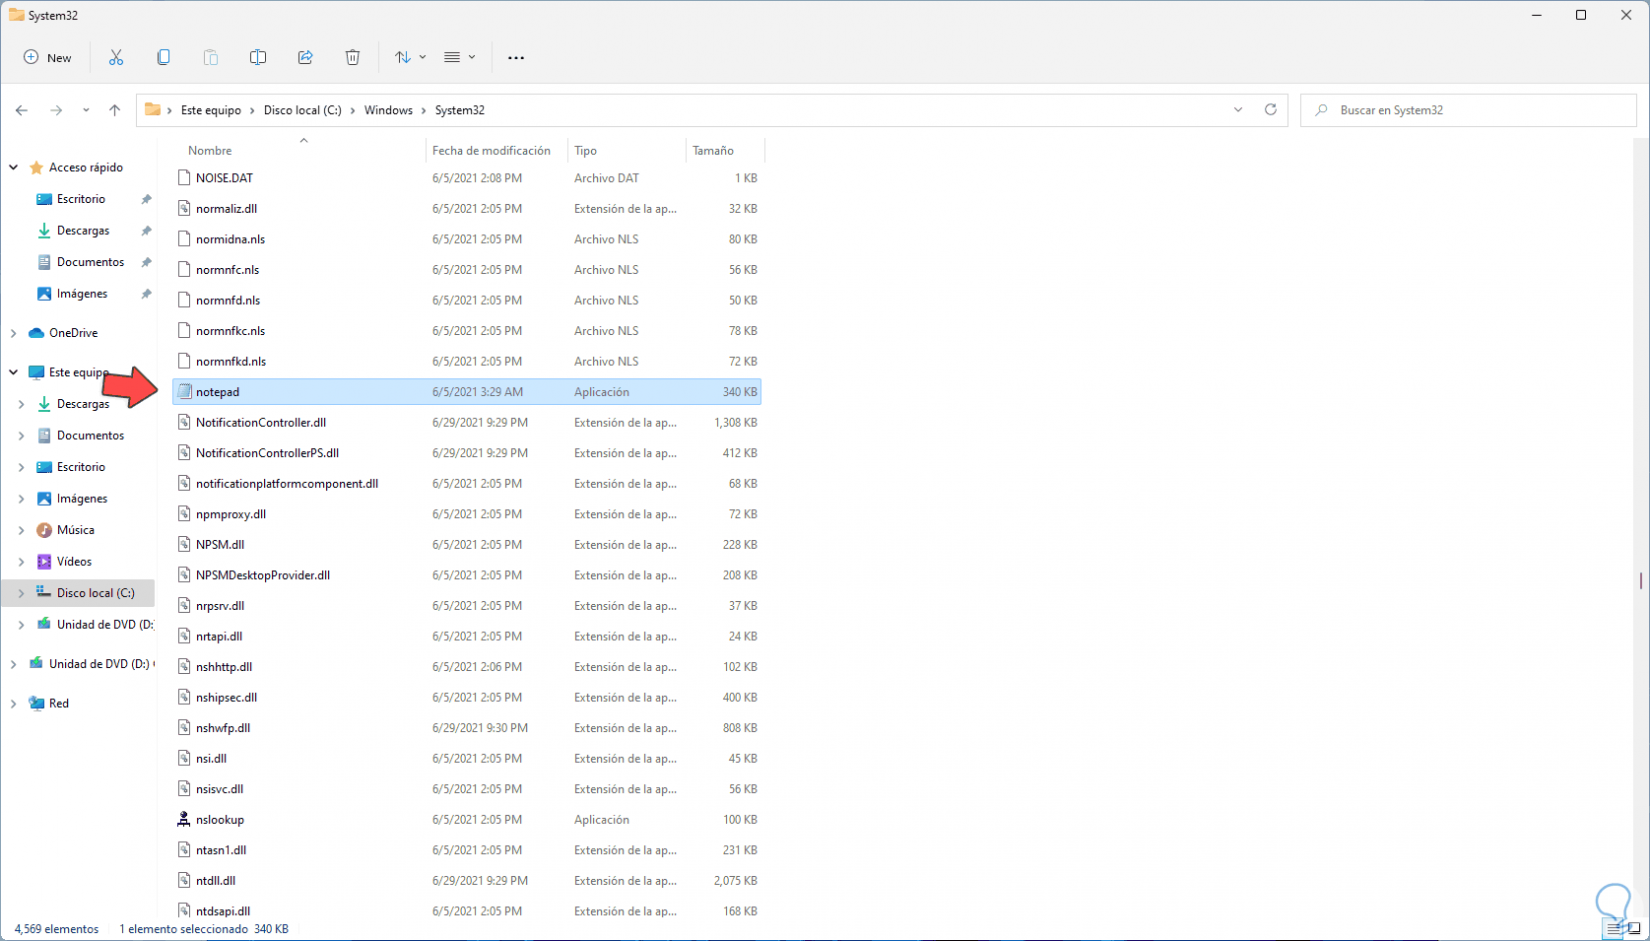Click the Rename icon in toolbar
This screenshot has width=1650, height=941.
click(258, 58)
